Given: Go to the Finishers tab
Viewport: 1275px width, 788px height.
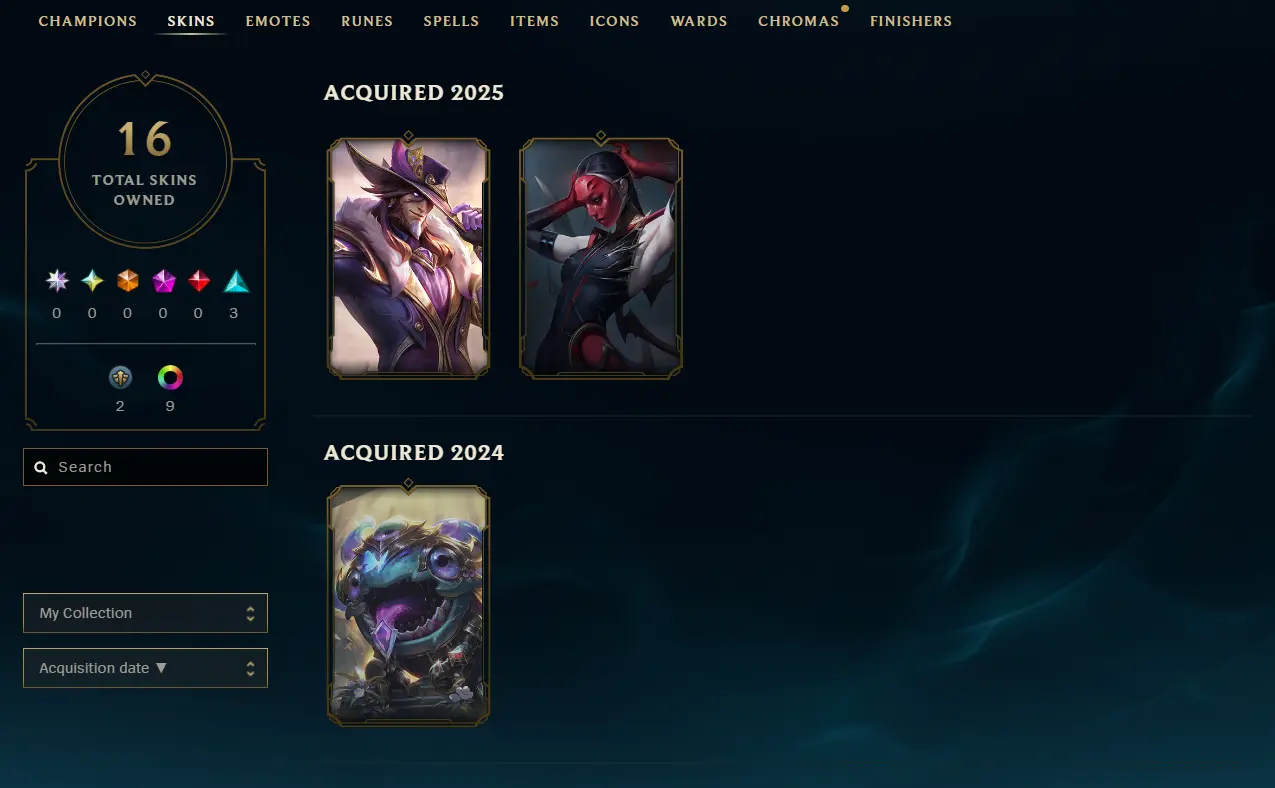Looking at the screenshot, I should [x=911, y=21].
